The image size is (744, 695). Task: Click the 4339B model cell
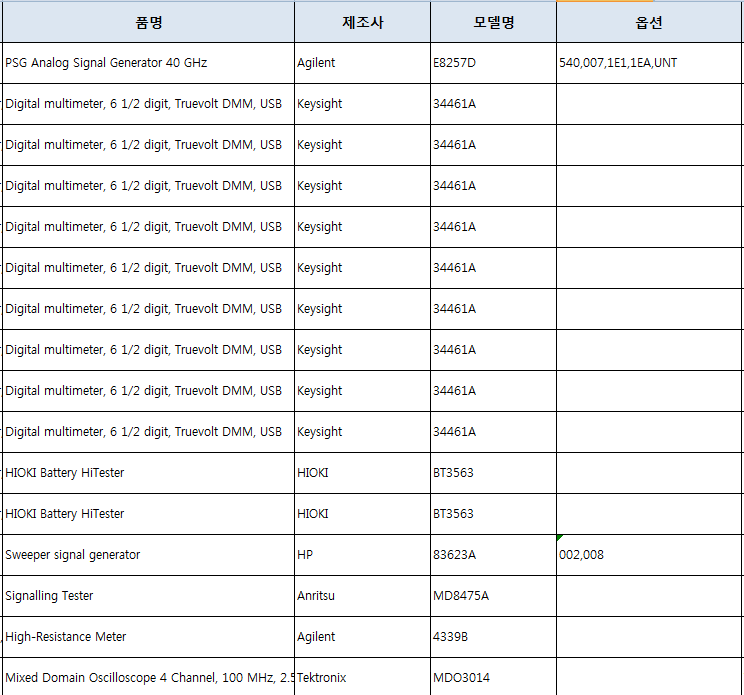pyautogui.click(x=493, y=637)
